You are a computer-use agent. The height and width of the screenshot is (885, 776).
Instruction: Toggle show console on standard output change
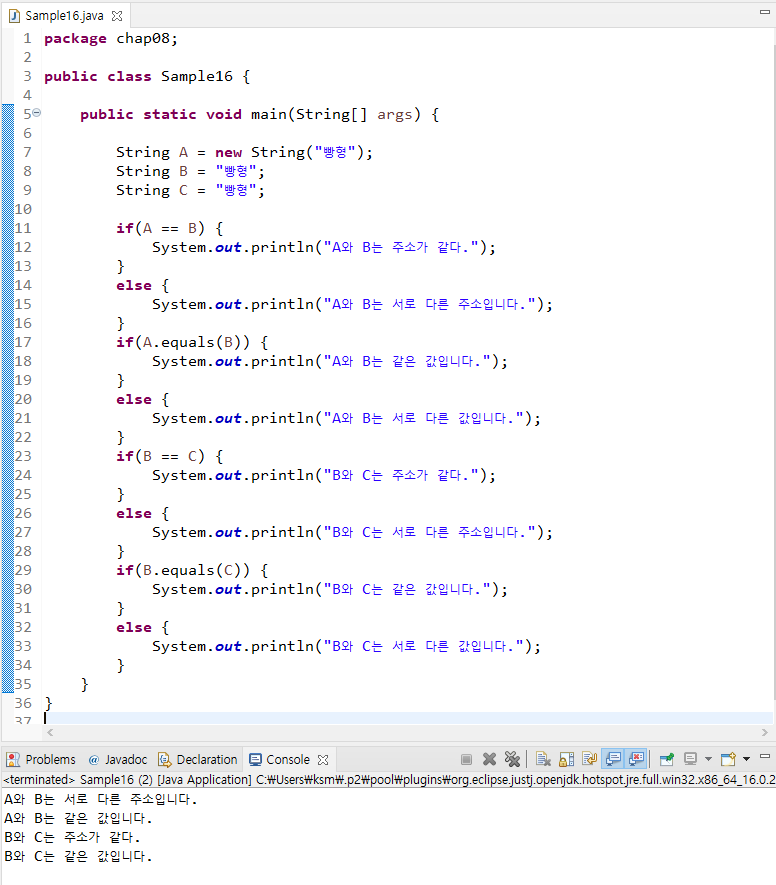point(613,759)
